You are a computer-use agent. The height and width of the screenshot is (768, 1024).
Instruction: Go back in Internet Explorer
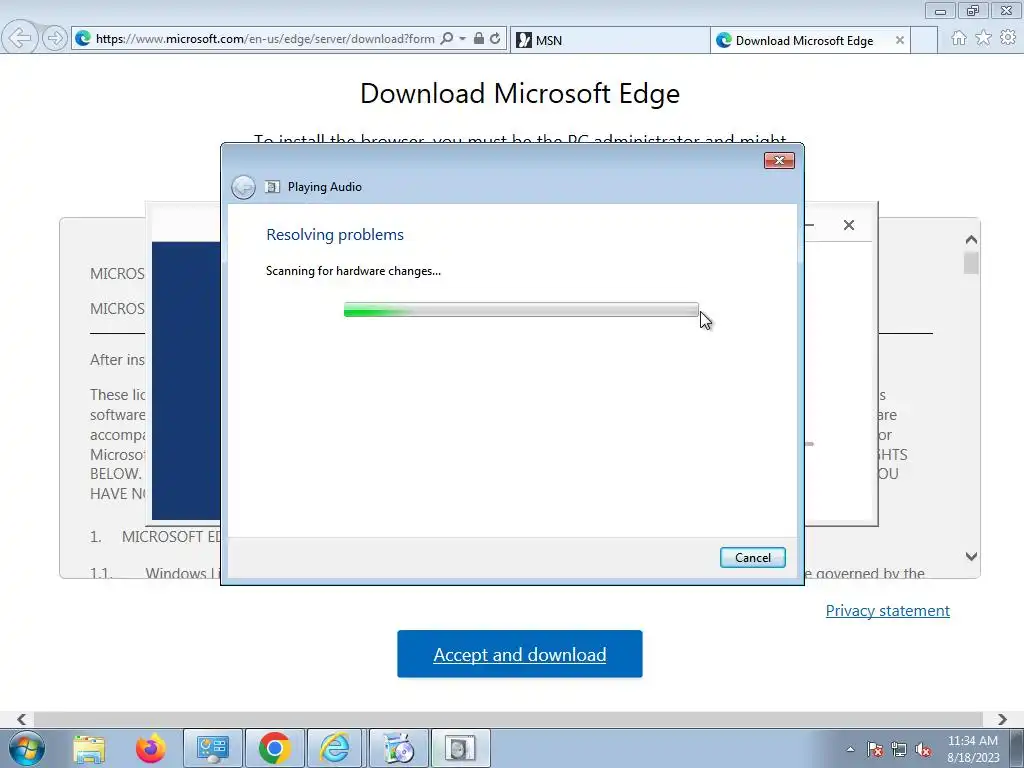click(x=20, y=38)
